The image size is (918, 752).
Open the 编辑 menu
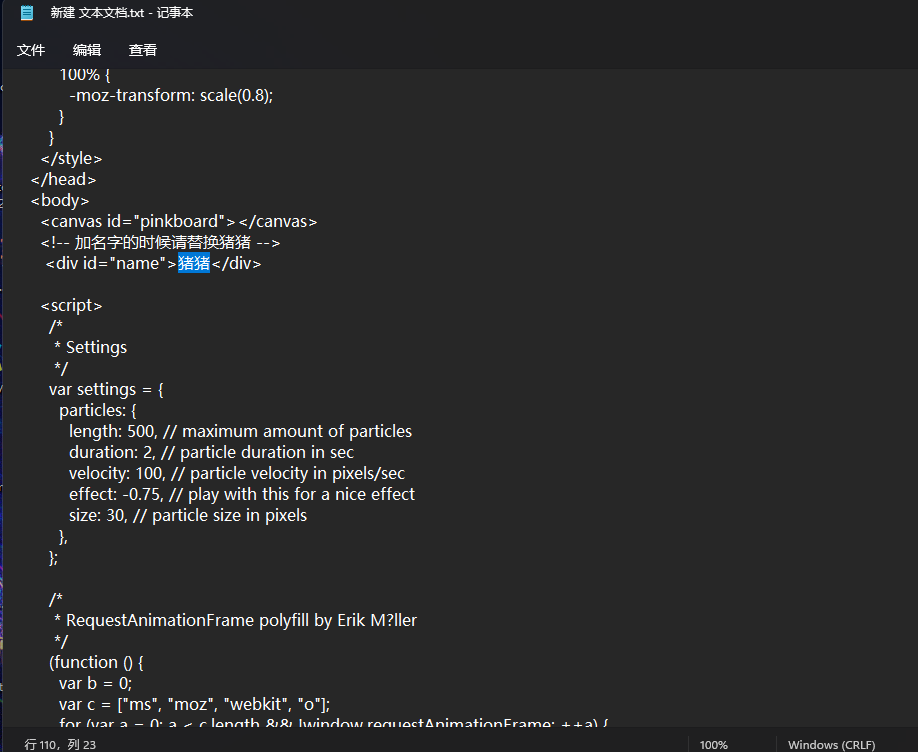point(87,50)
